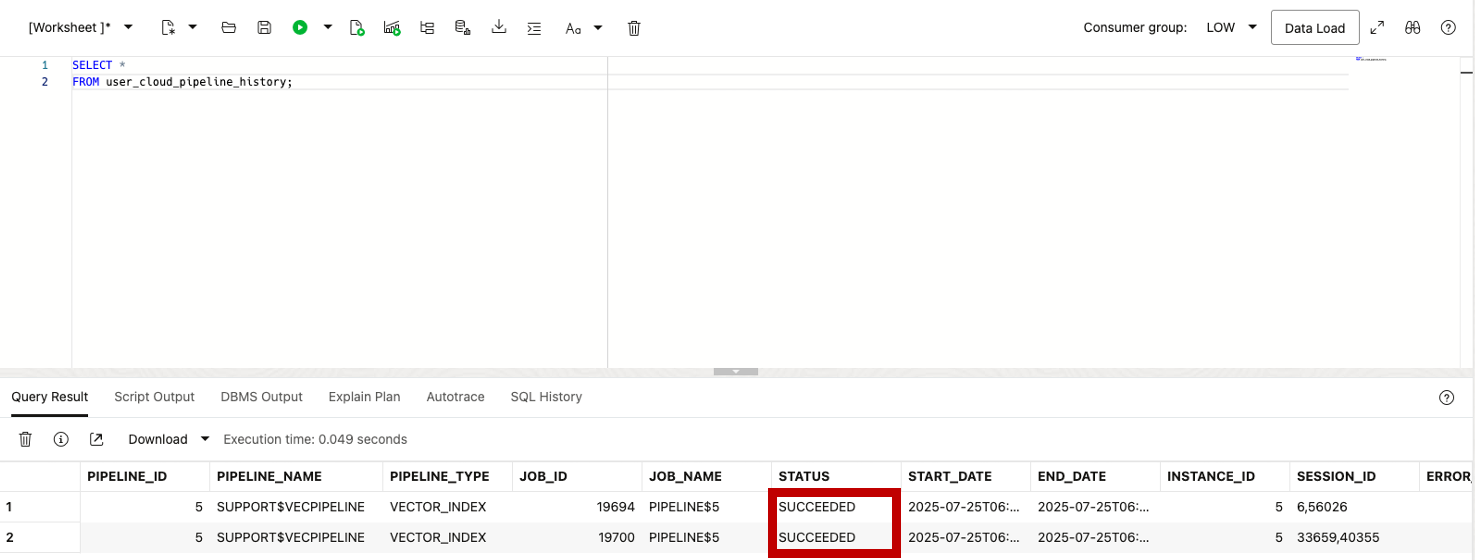This screenshot has width=1475, height=560.
Task: Open a saved worksheet file
Action: point(229,28)
